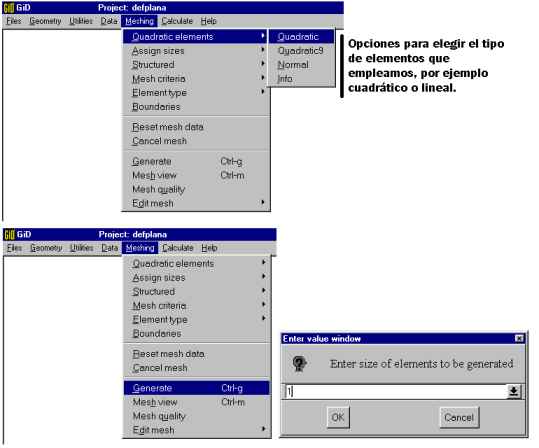Open the Calculate menu in top window
This screenshot has width=539, height=448.
click(x=177, y=21)
